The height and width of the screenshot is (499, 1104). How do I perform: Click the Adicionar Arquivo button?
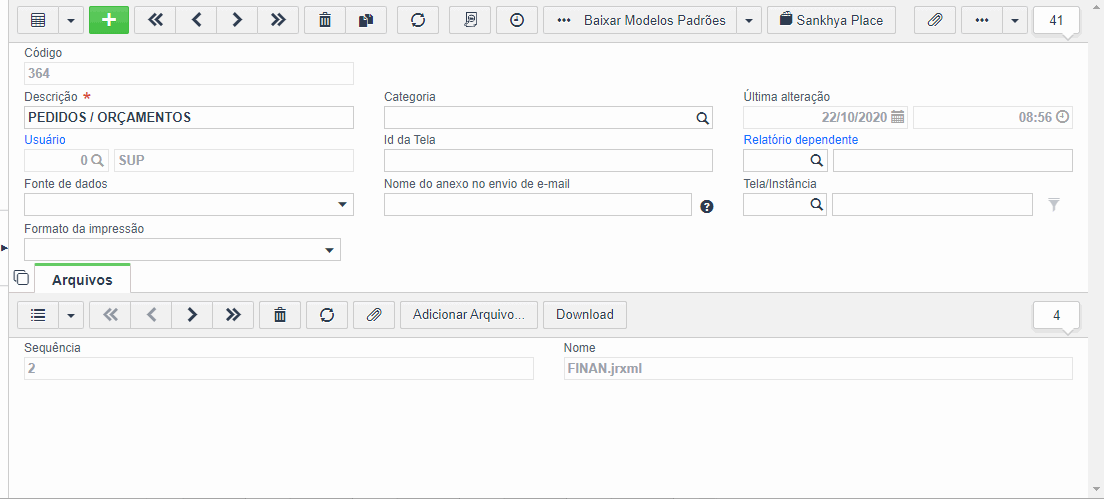tap(469, 315)
